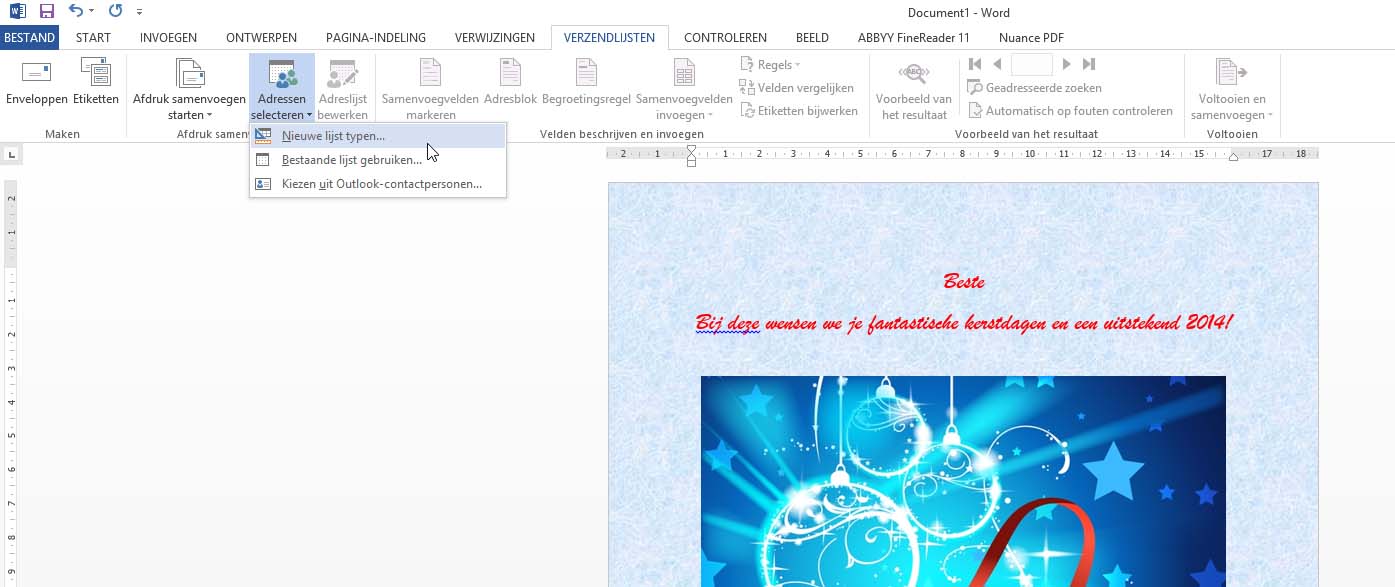The image size is (1395, 587).
Task: Open Afdruk samenvoegen starten dropdown
Action: (189, 89)
